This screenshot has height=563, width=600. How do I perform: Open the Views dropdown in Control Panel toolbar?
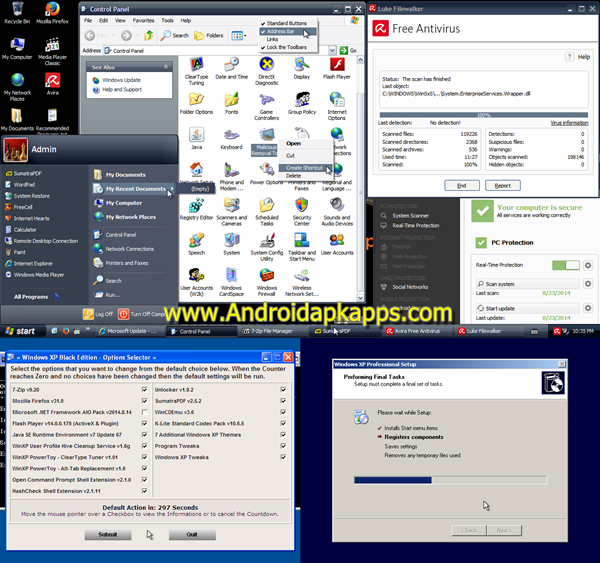coord(239,36)
